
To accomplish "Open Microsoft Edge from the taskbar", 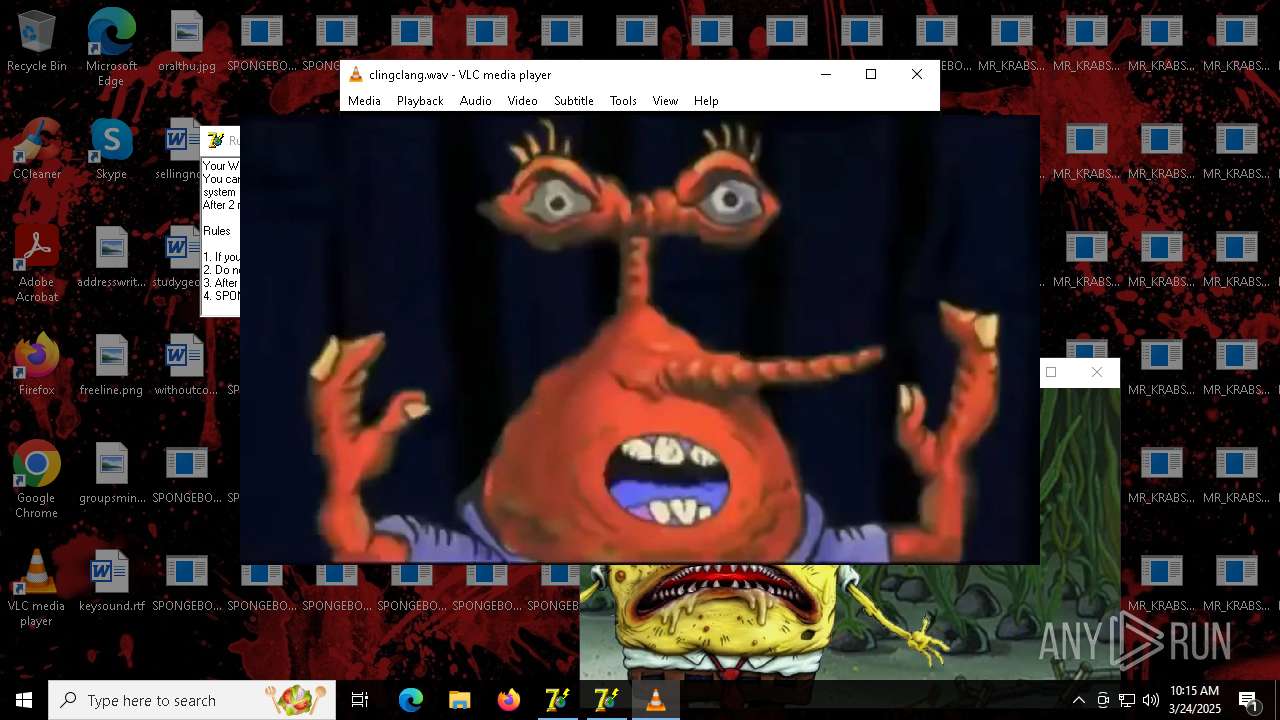I will 411,700.
